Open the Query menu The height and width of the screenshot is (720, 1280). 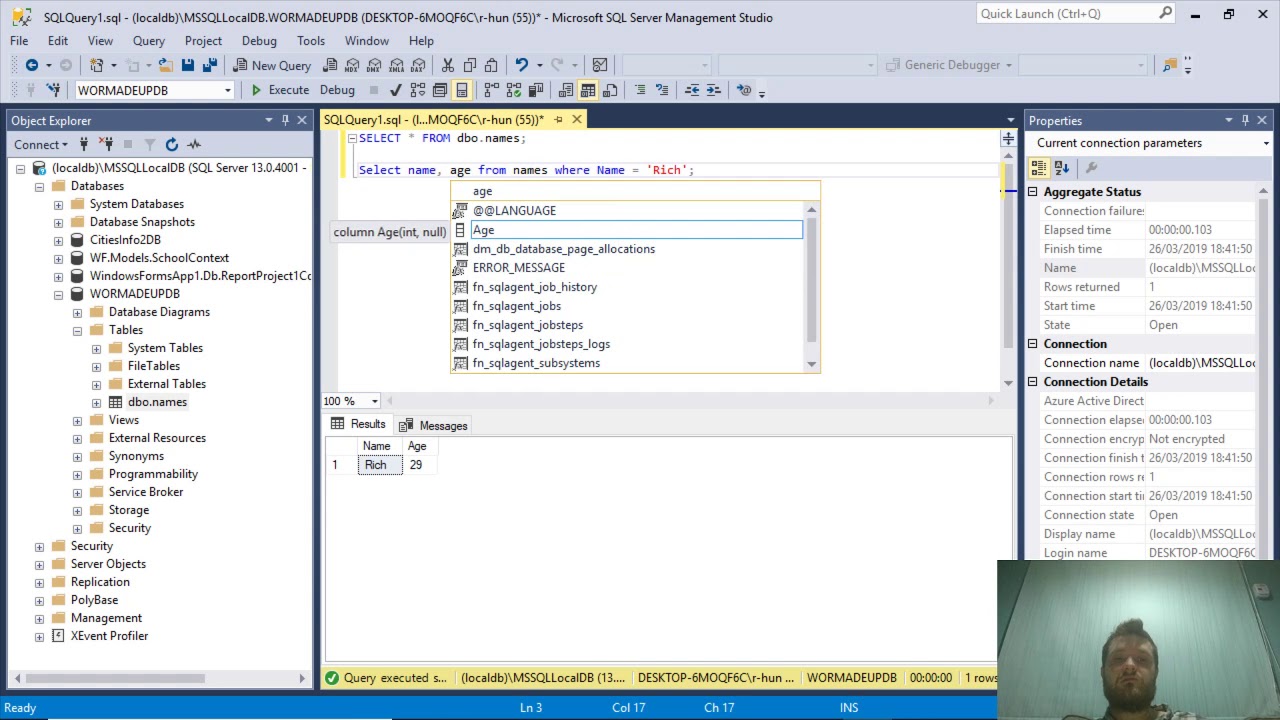(149, 41)
